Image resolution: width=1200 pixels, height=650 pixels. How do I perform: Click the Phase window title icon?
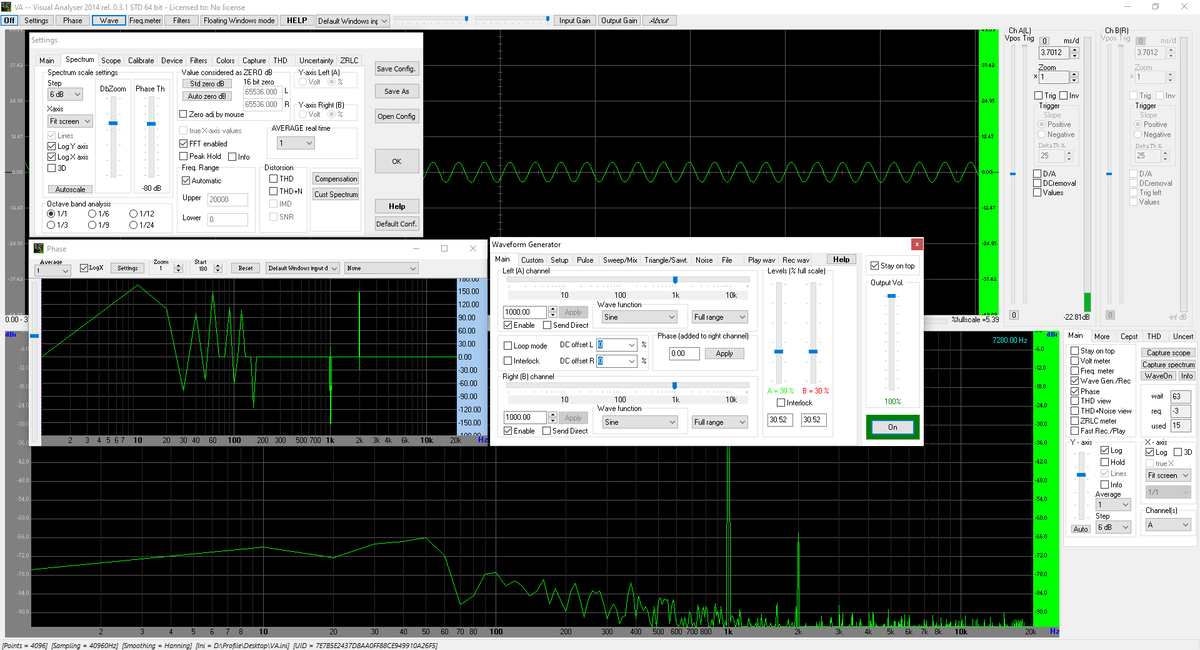click(39, 248)
